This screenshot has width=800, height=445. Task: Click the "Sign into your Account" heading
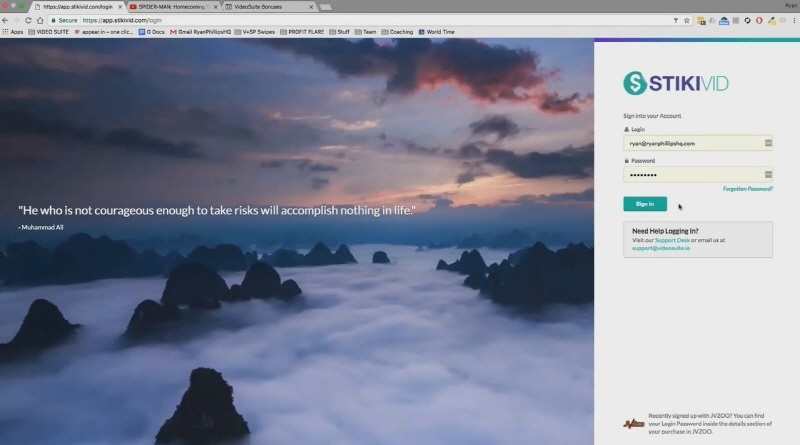652,116
